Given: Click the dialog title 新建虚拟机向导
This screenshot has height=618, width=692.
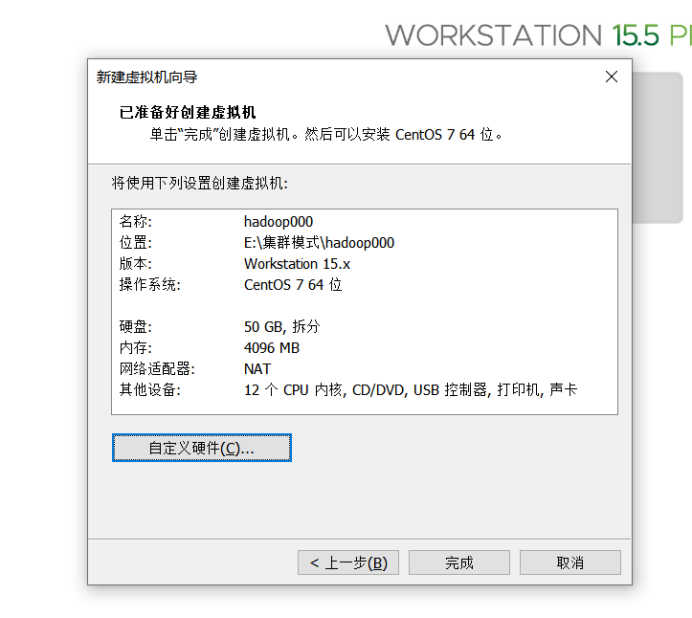Looking at the screenshot, I should click(147, 77).
